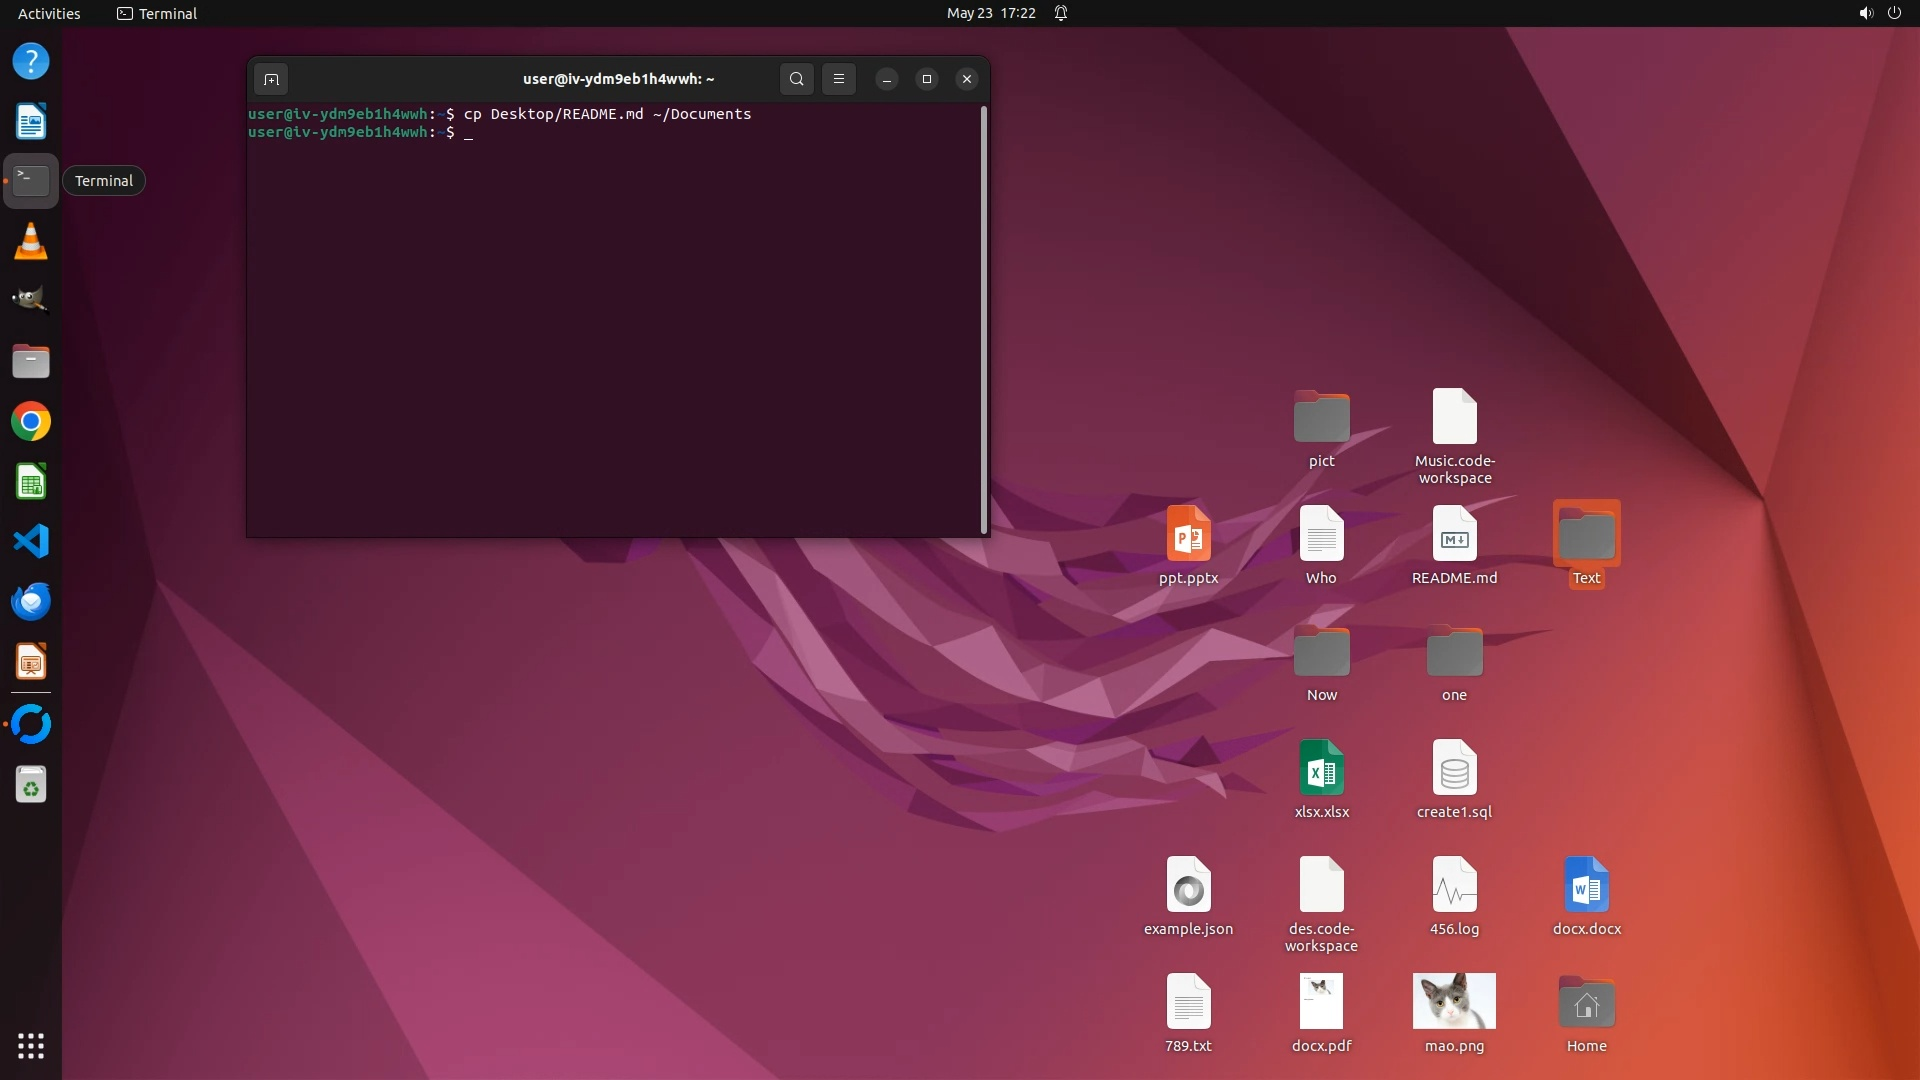
Task: Open the Thunderbird mail client
Action: 31,602
